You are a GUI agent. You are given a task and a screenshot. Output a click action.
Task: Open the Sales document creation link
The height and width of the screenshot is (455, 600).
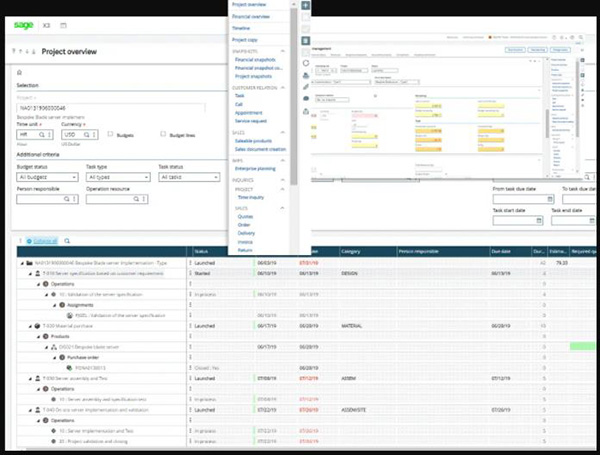261,149
